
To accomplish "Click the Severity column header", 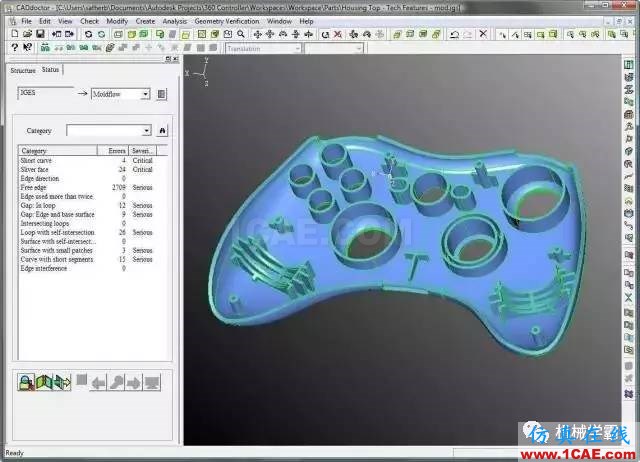I will coord(142,151).
